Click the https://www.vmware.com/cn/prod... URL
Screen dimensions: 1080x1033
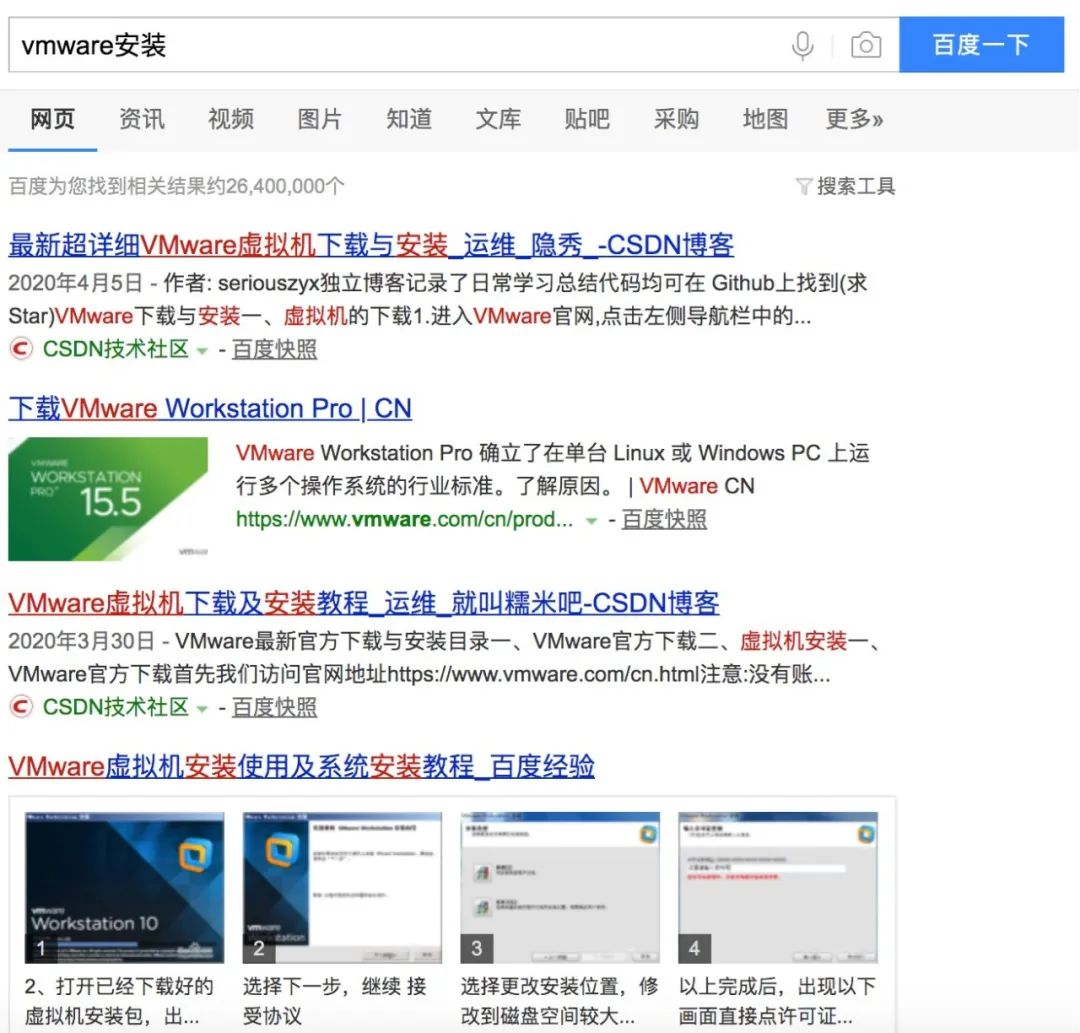click(404, 519)
